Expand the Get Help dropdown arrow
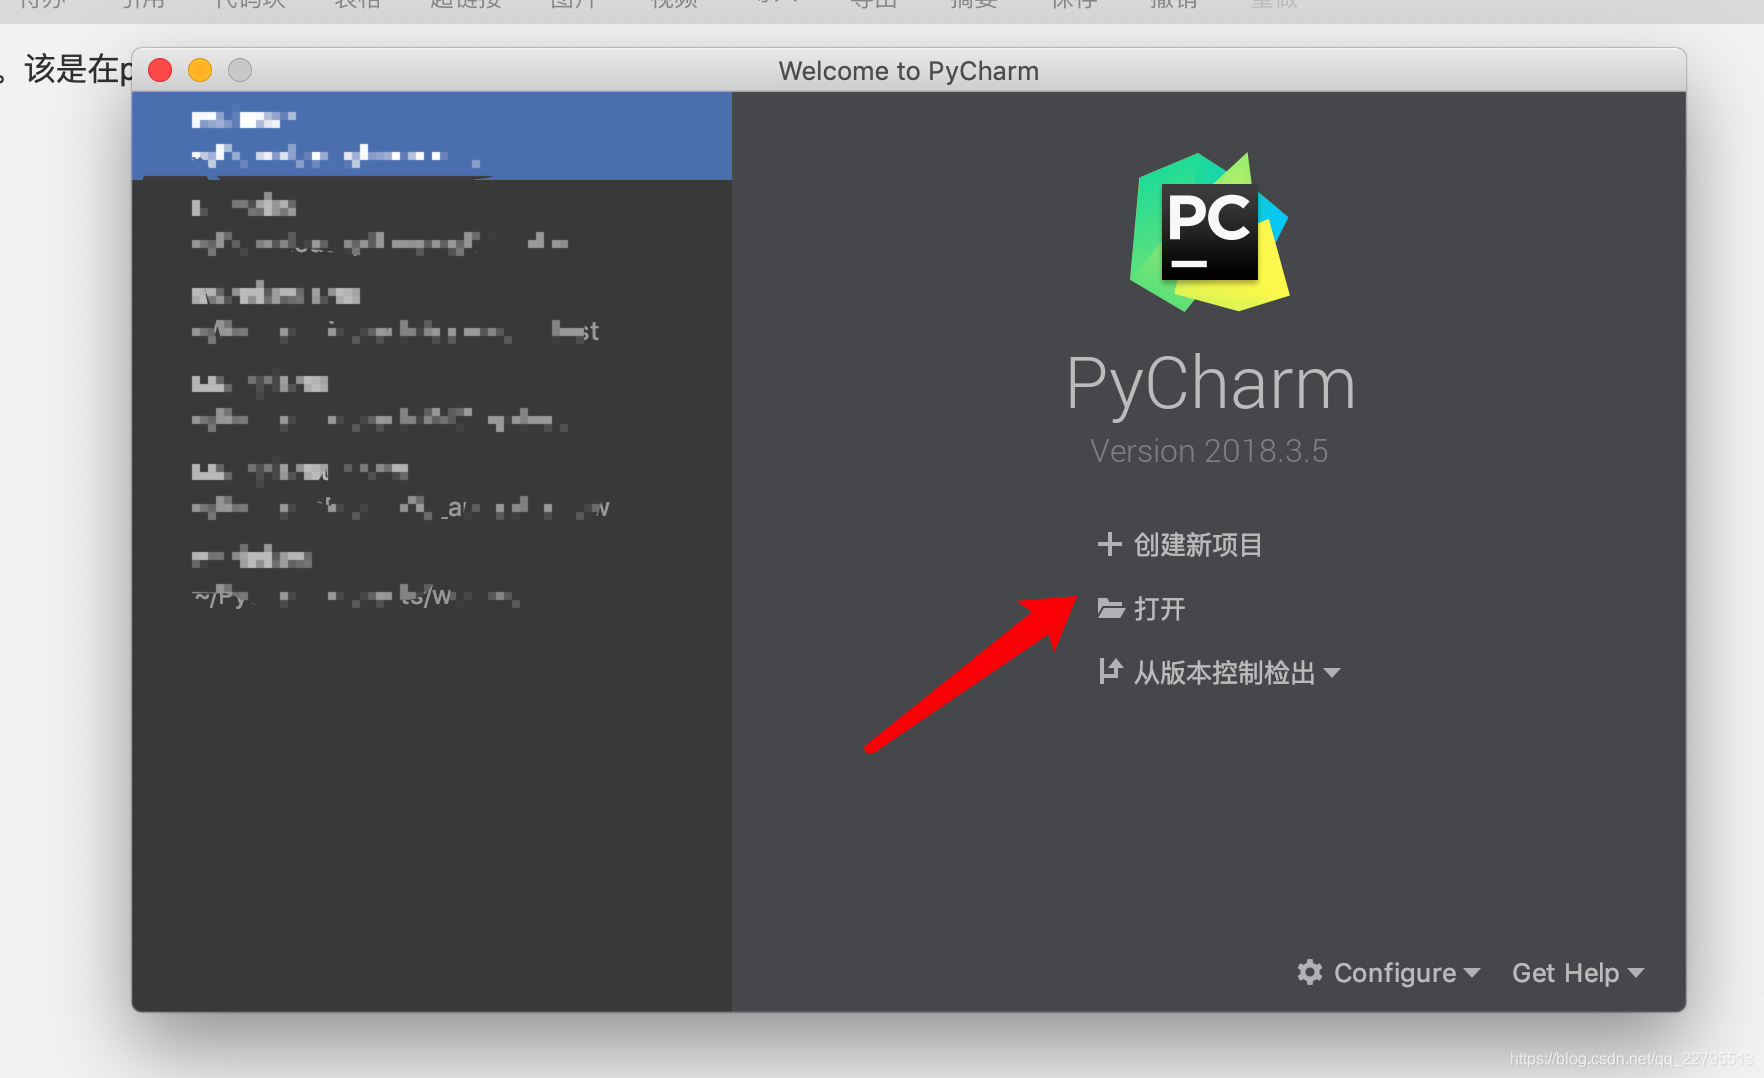Screen dimensions: 1764x1078 click(x=1636, y=973)
